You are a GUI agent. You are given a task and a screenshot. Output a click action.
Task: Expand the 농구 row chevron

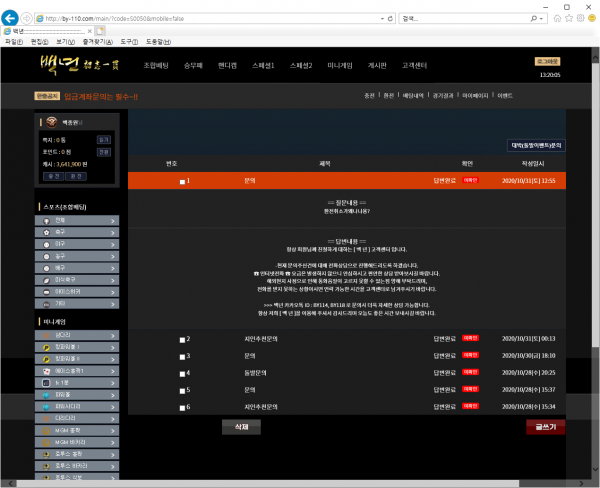pos(112,256)
